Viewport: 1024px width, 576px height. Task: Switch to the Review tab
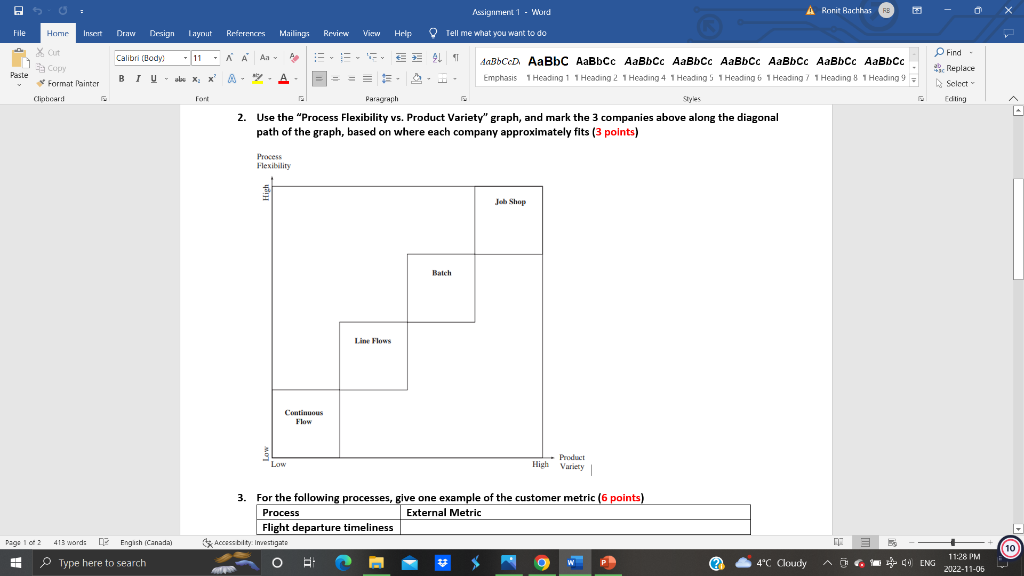click(336, 33)
